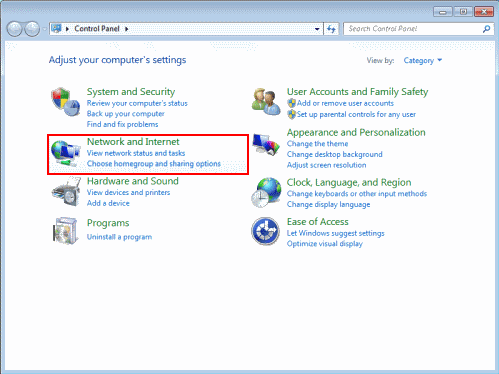Click Change the theme
The width and height of the screenshot is (499, 374).
click(317, 144)
